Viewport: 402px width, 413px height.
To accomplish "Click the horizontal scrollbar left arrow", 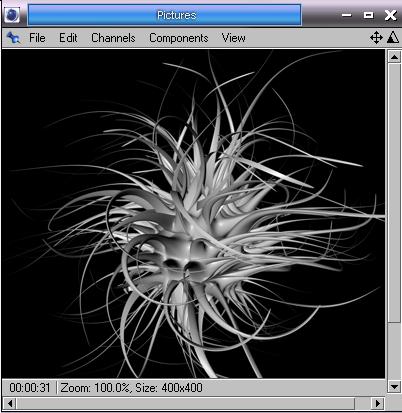I will click(x=10, y=403).
